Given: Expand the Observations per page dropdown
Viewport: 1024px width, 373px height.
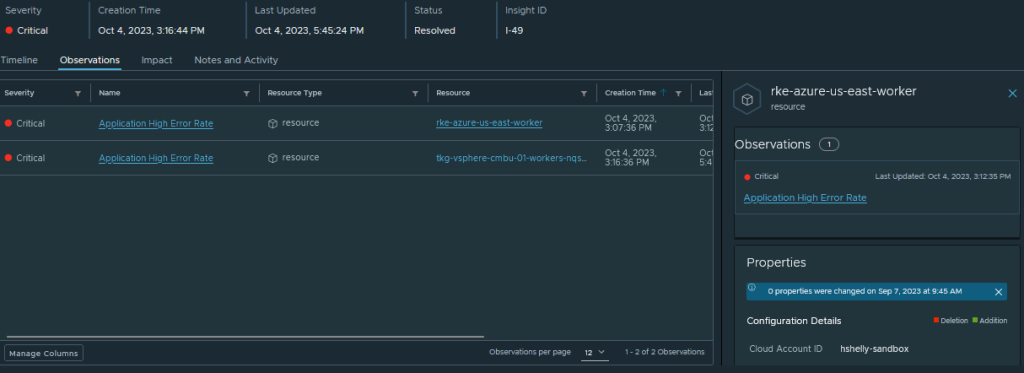Looking at the screenshot, I should pyautogui.click(x=595, y=352).
